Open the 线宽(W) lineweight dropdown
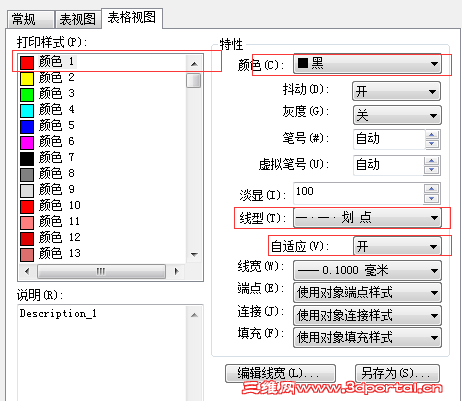This screenshot has height=401, width=462. [367, 270]
